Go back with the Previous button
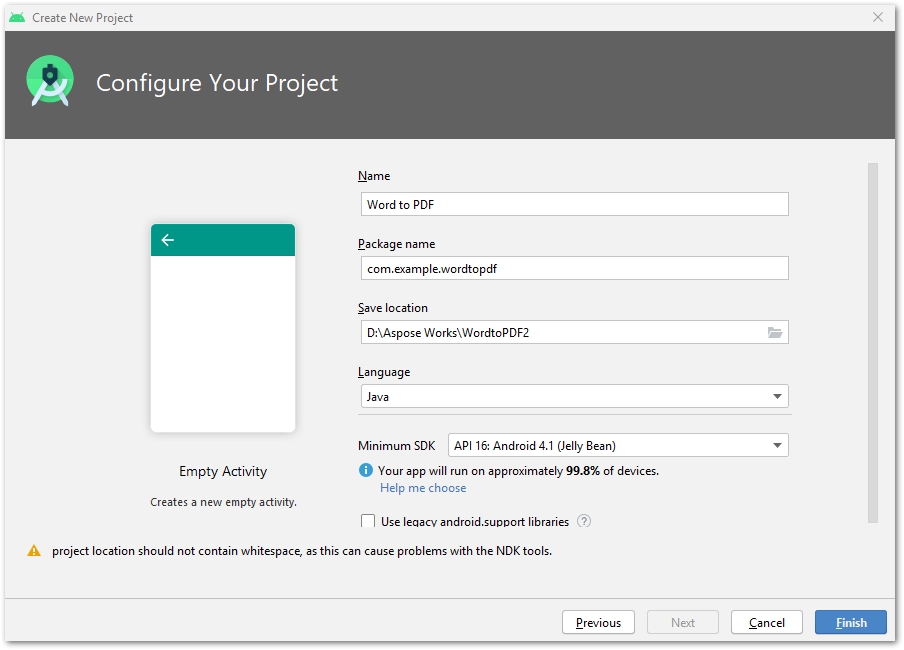 coord(598,622)
